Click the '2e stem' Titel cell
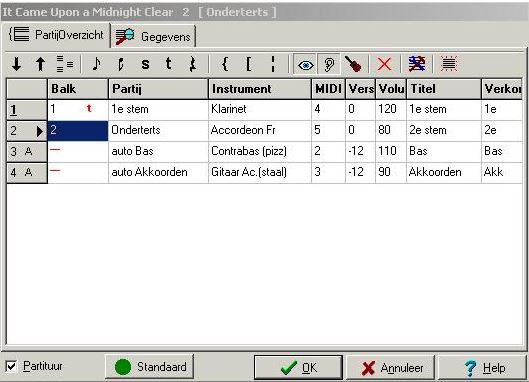Viewport: 529px width, 382px height. tap(444, 131)
